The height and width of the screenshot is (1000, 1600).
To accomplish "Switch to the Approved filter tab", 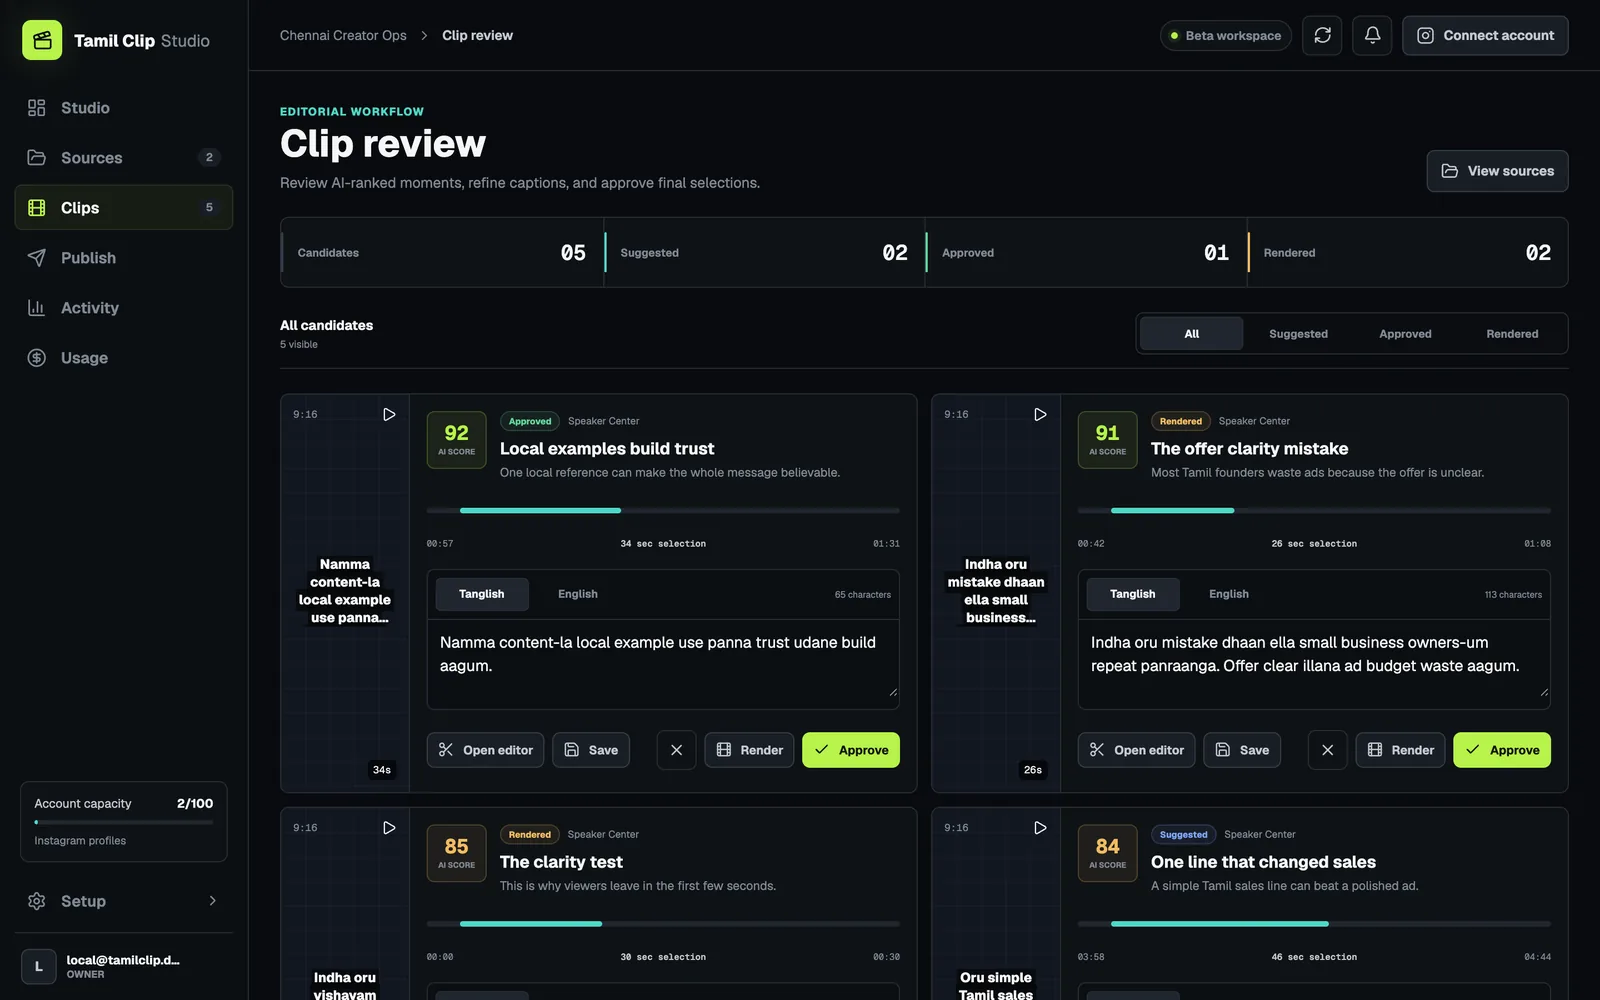I will [1405, 334].
